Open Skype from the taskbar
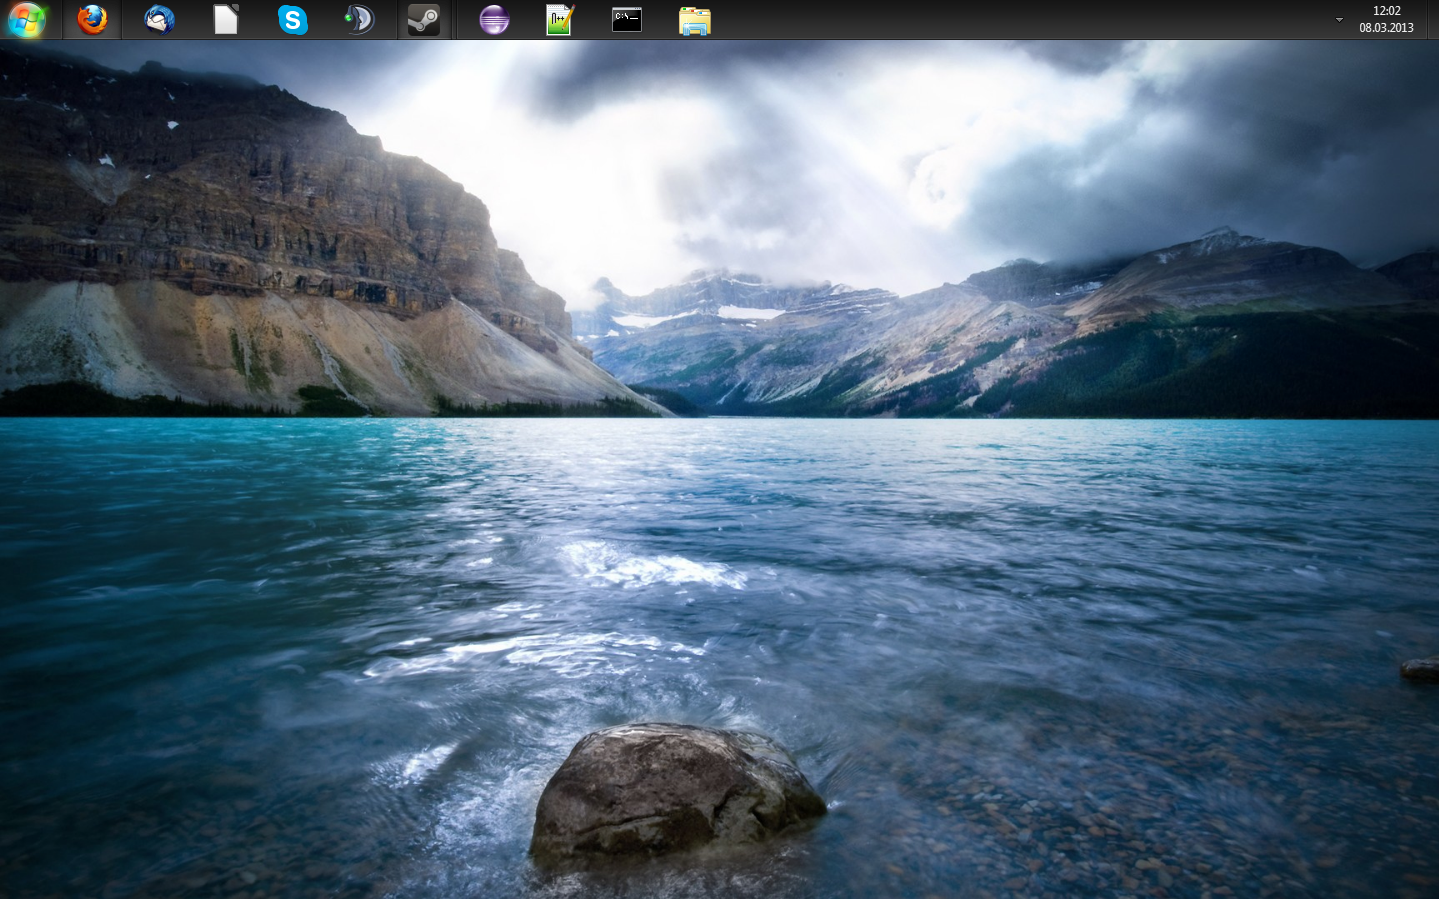Image resolution: width=1439 pixels, height=899 pixels. tap(292, 19)
